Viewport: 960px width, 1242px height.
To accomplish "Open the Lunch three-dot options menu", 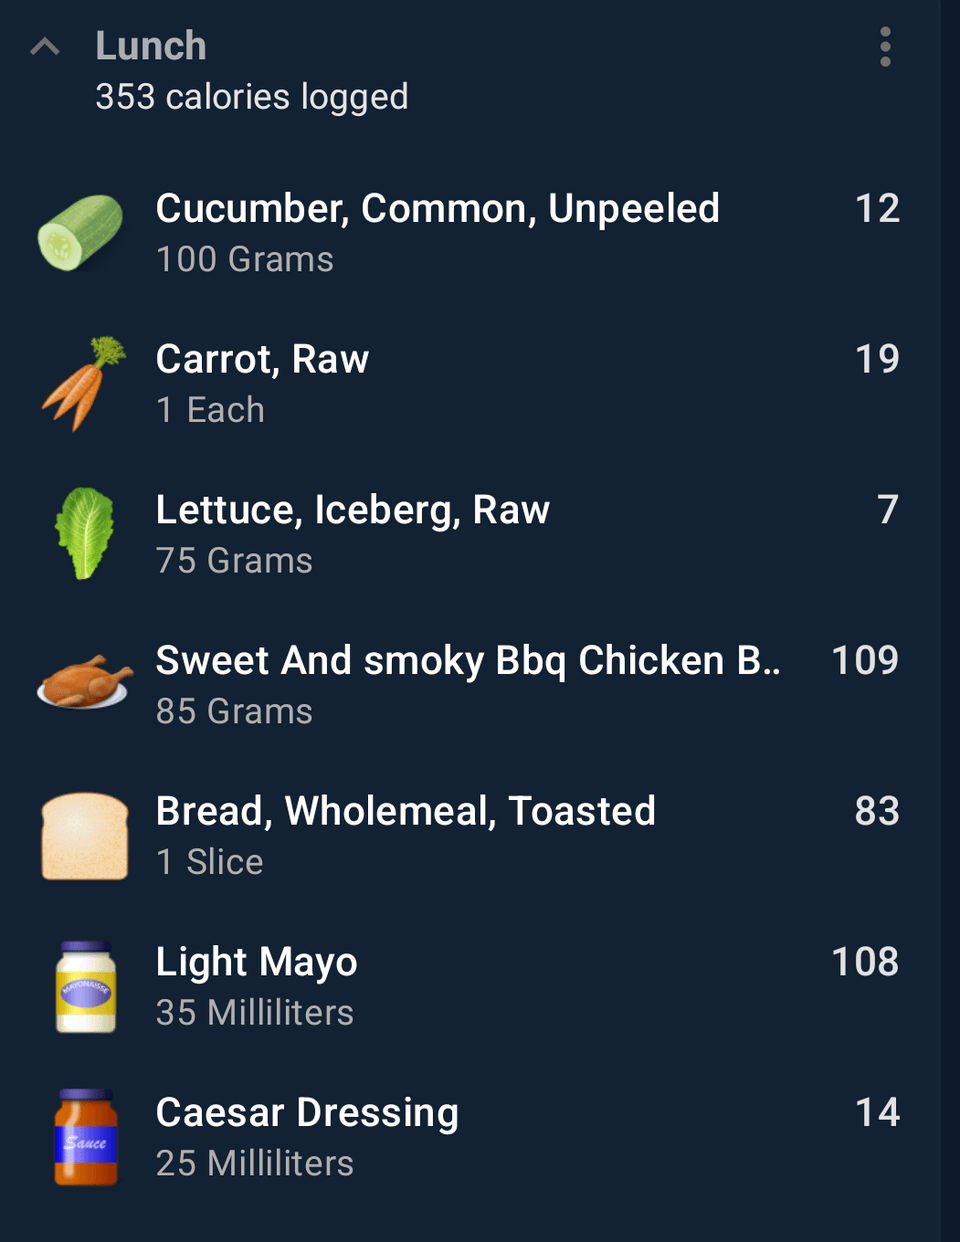I will (x=885, y=47).
